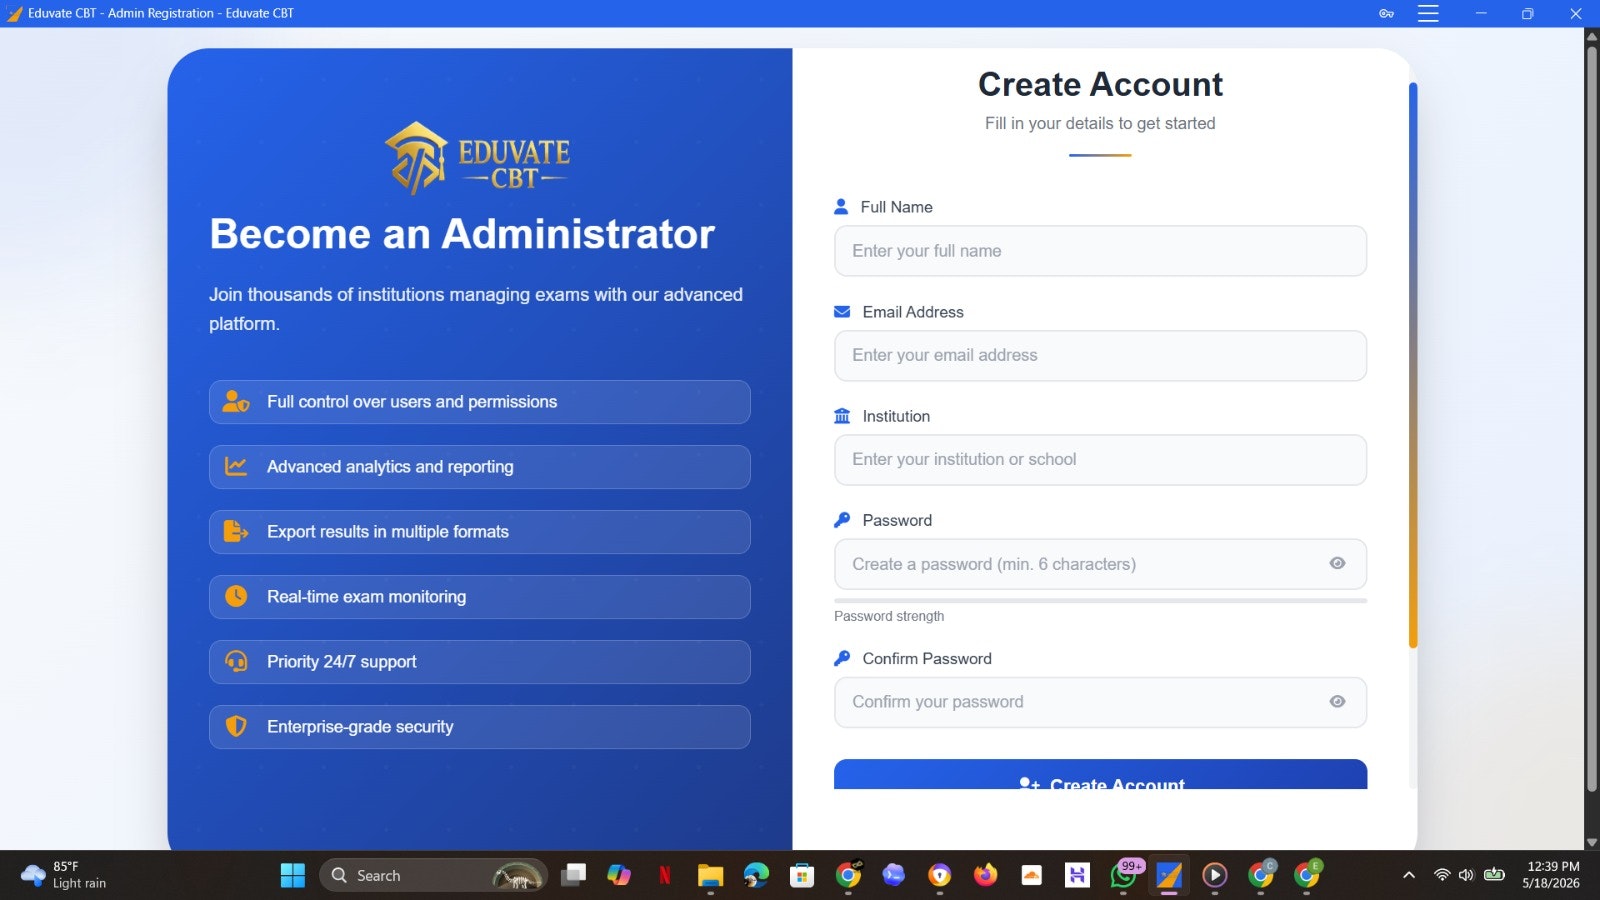Image resolution: width=1600 pixels, height=900 pixels.
Task: Click the 'Full Name' field label
Action: (x=896, y=207)
